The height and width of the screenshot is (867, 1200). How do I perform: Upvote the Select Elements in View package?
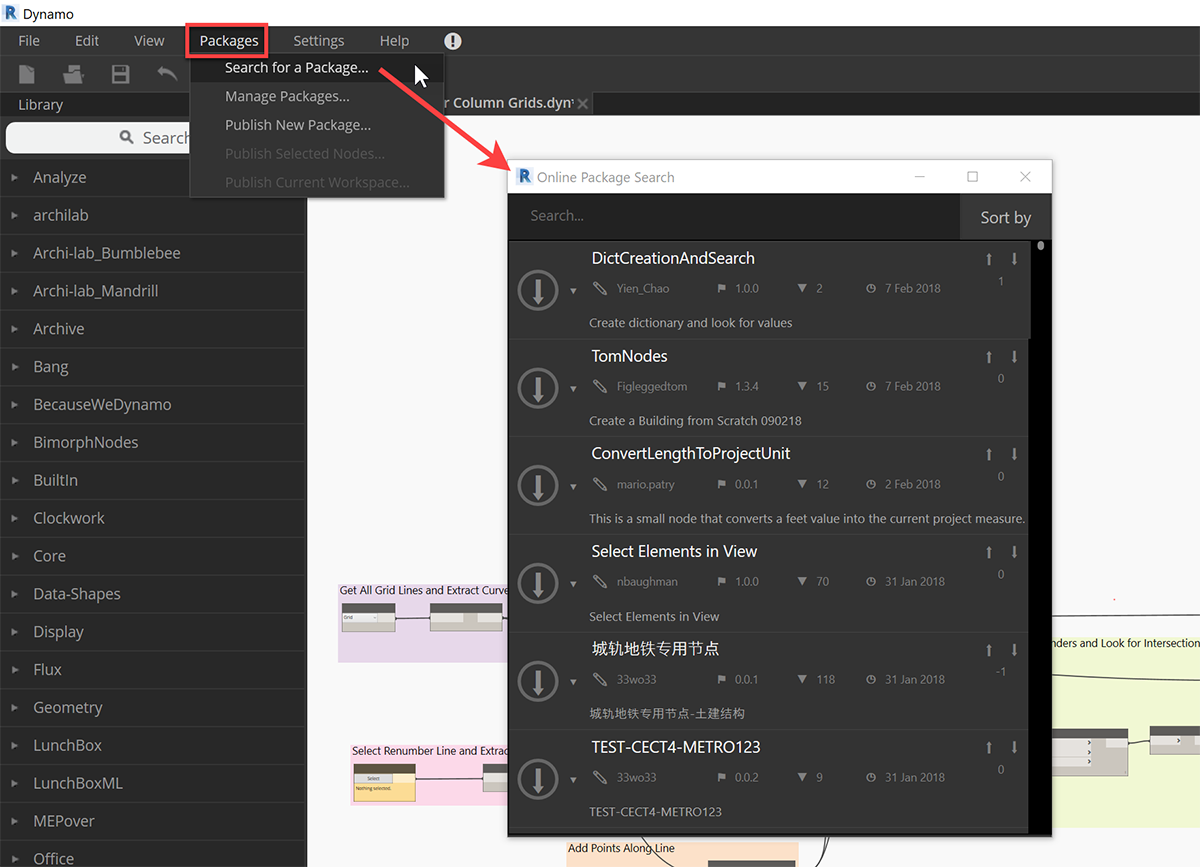tap(989, 552)
